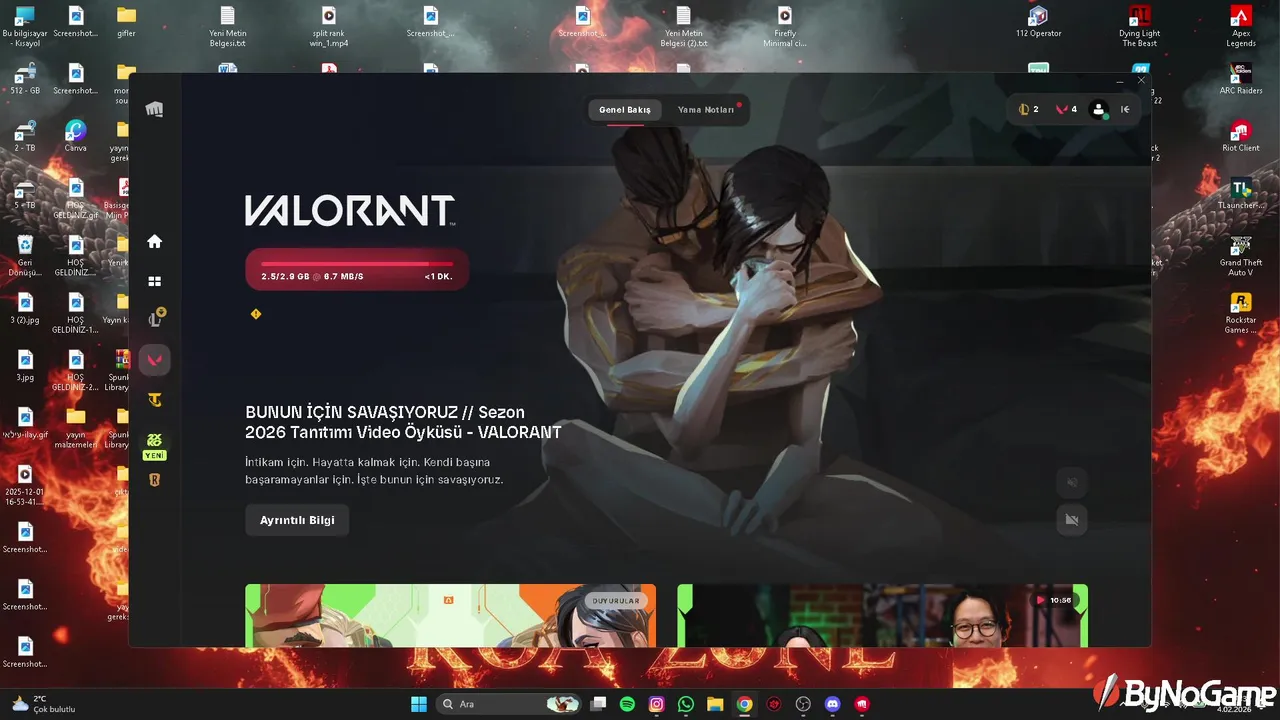Open Teamfight Tactics from the sidebar
This screenshot has width=1280, height=720.
coord(154,400)
